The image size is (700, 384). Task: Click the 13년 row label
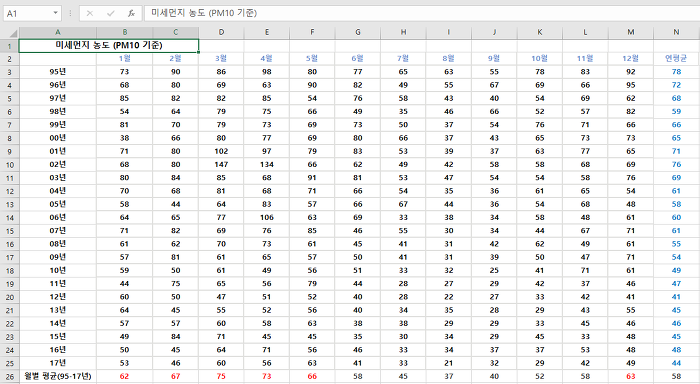58,310
